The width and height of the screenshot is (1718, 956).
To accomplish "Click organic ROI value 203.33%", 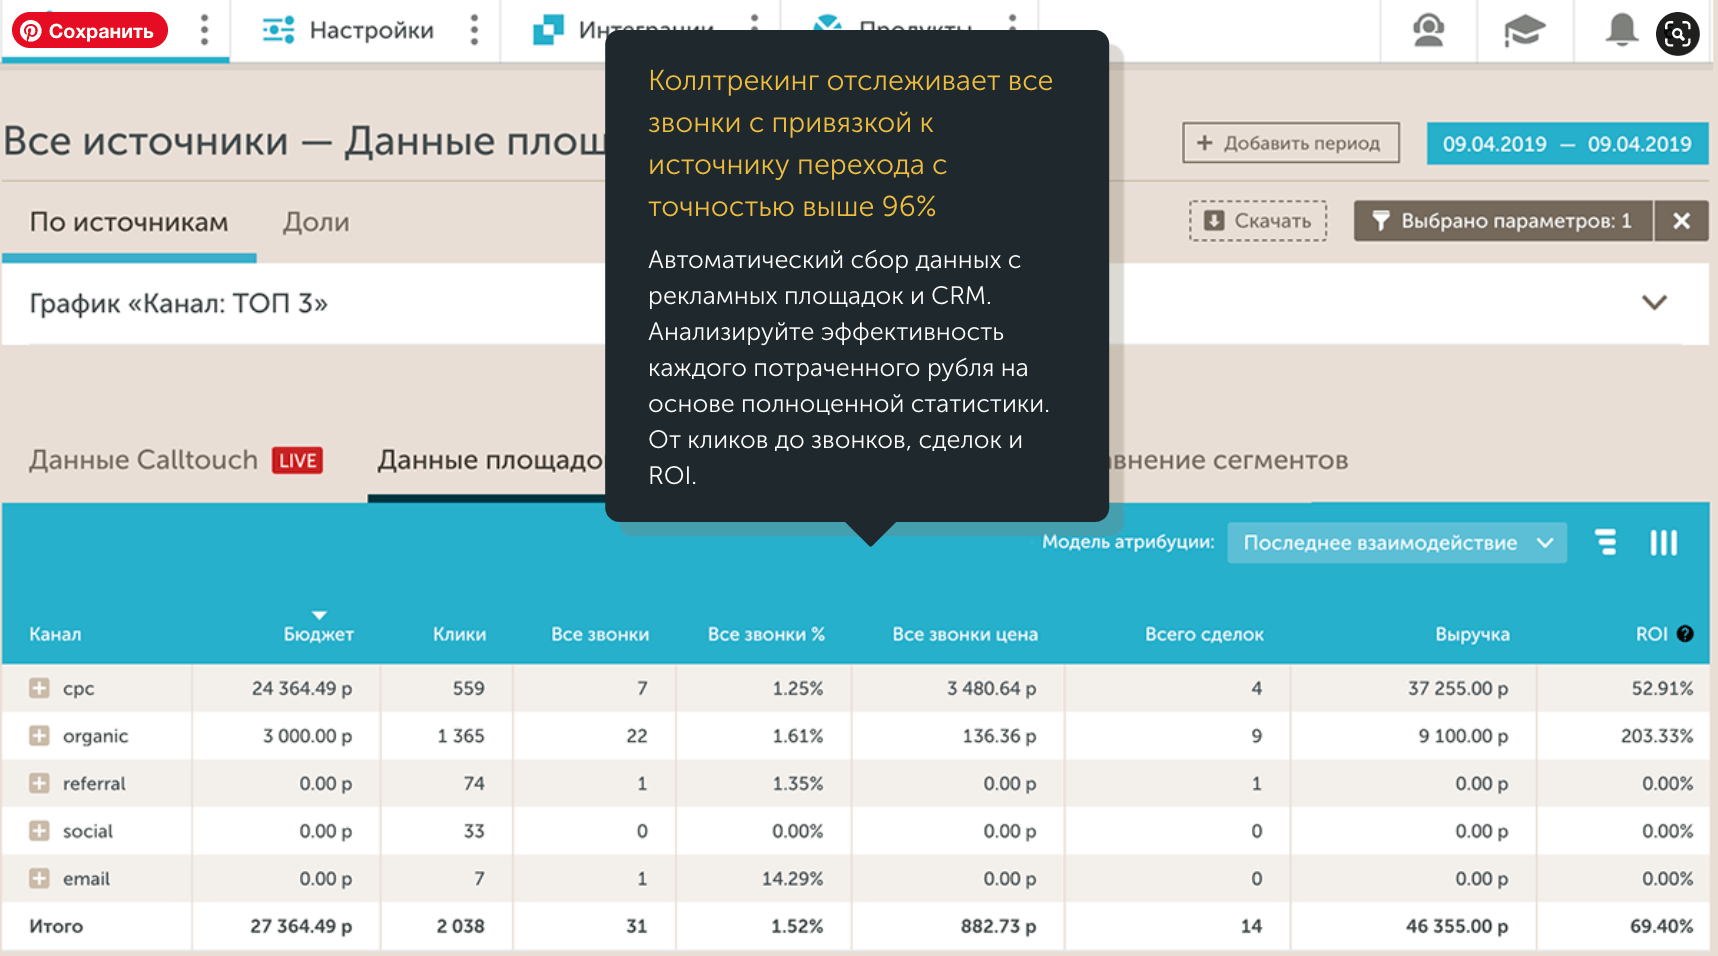I will pos(1657,736).
